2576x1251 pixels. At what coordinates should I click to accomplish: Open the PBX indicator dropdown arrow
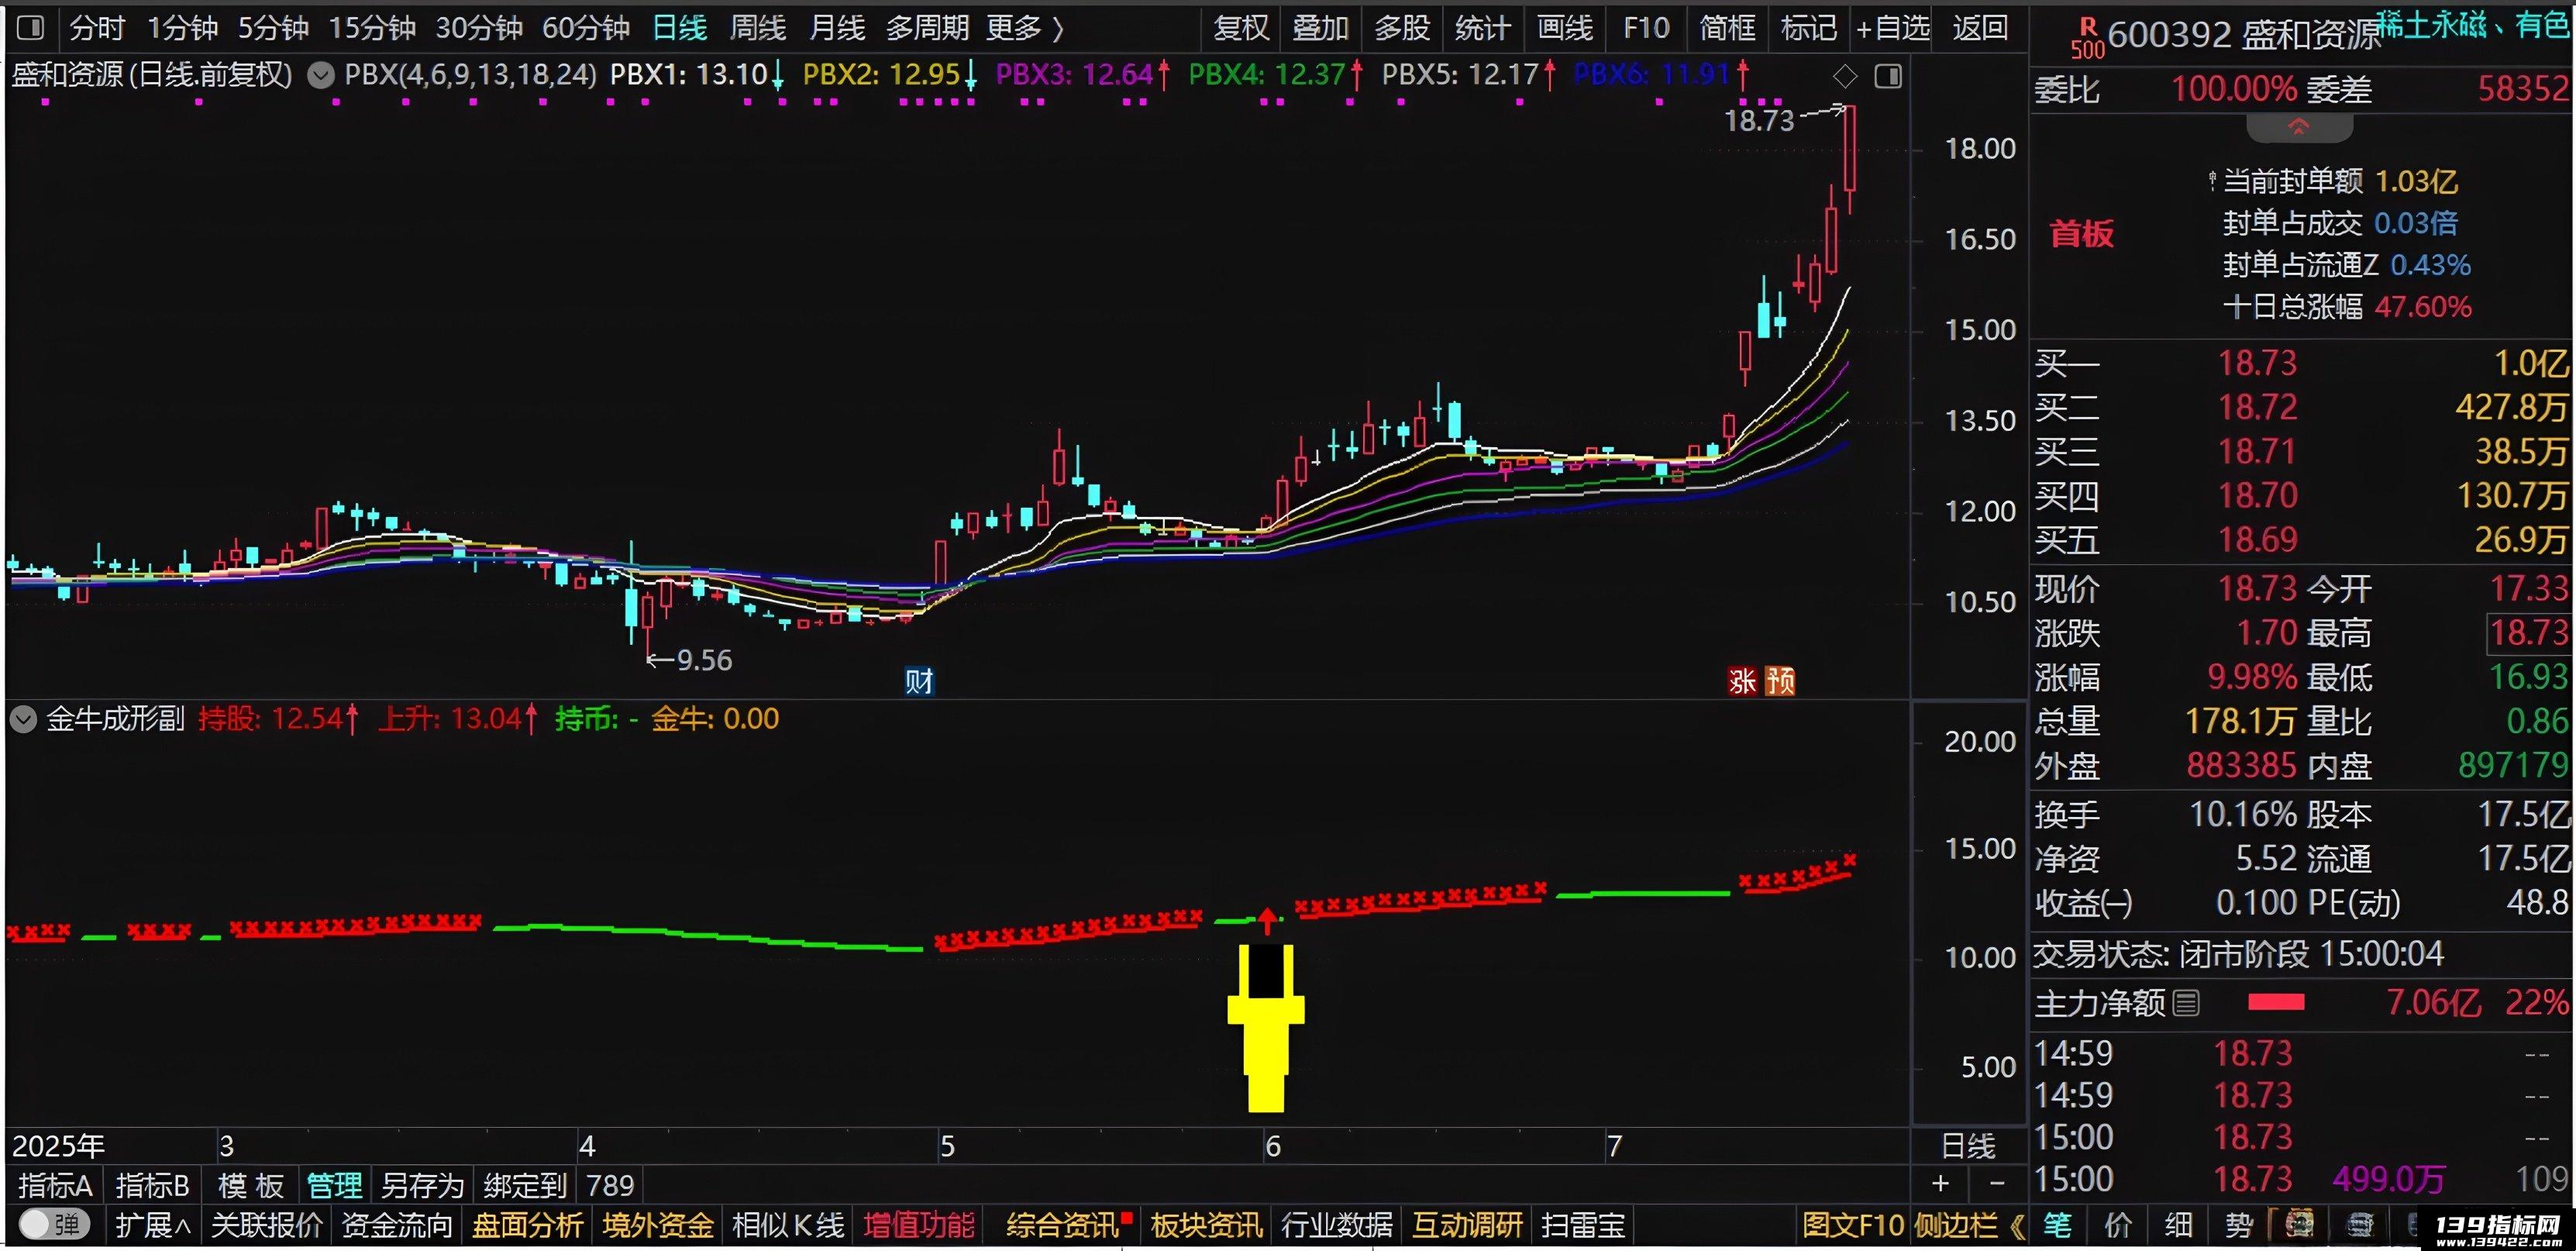(x=320, y=76)
